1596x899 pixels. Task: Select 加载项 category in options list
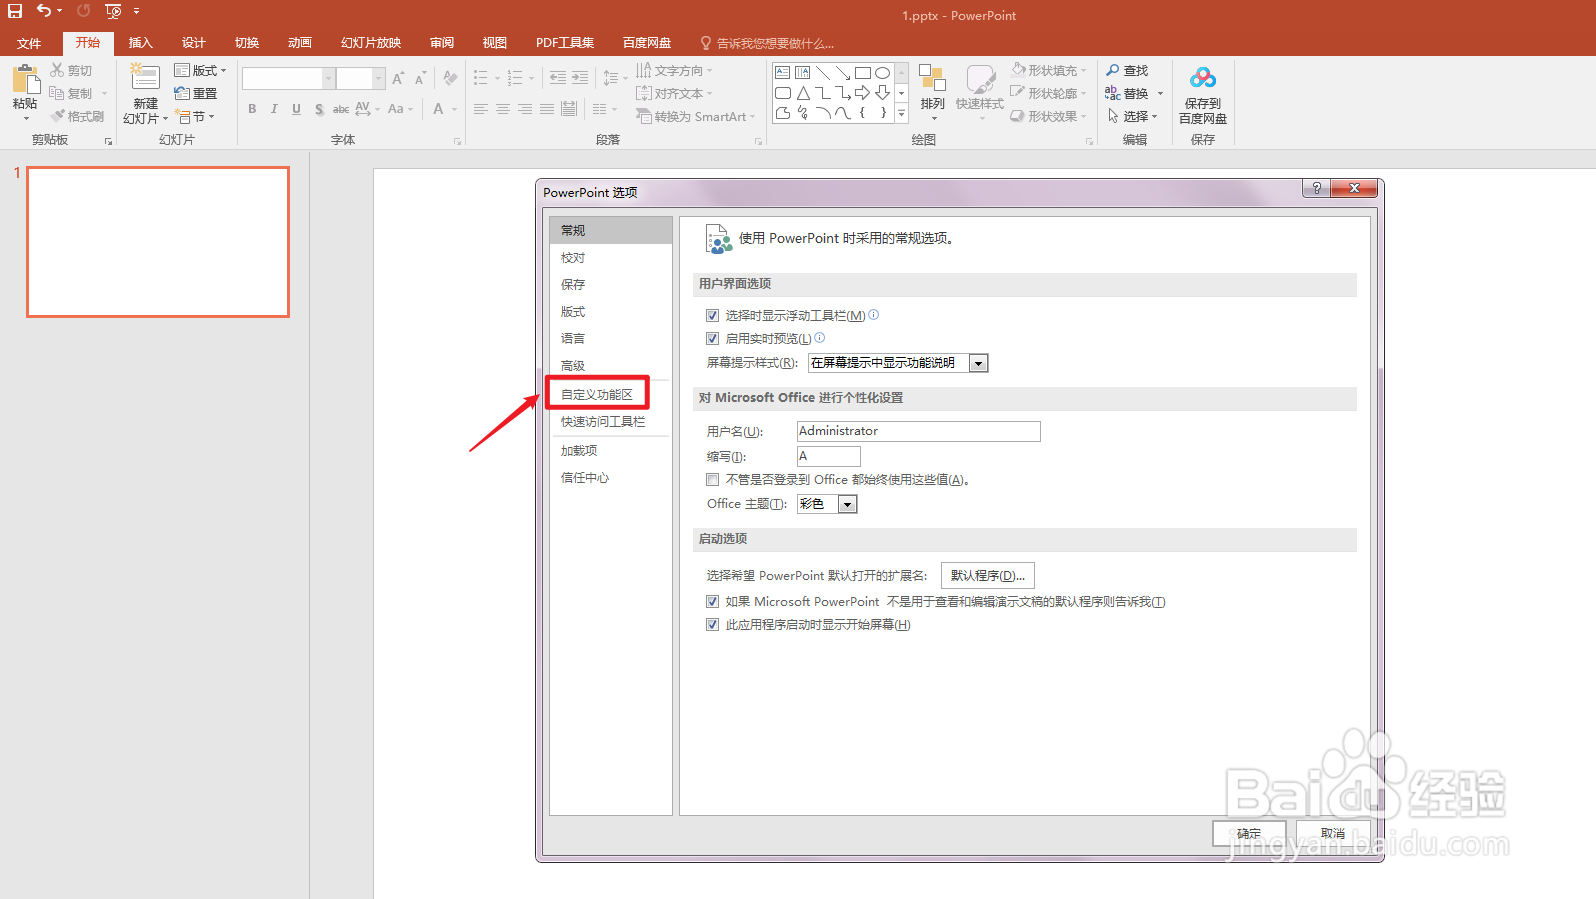[x=579, y=450]
